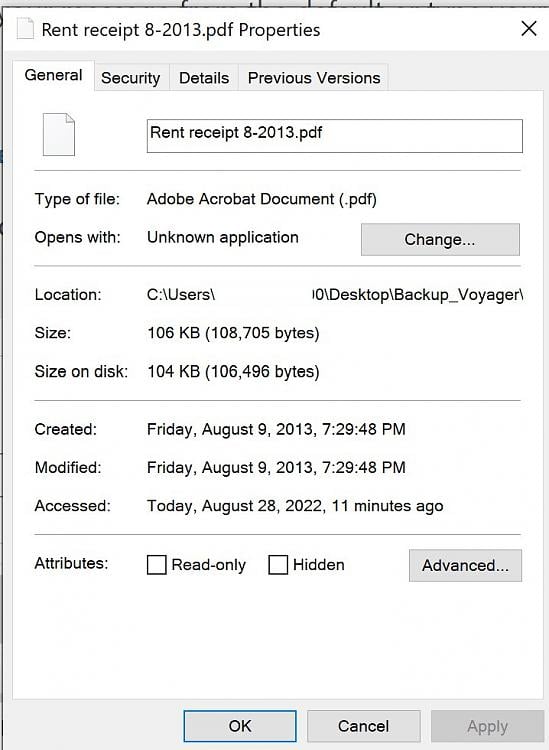Click the Apply button
This screenshot has width=549, height=750.
pos(487,726)
